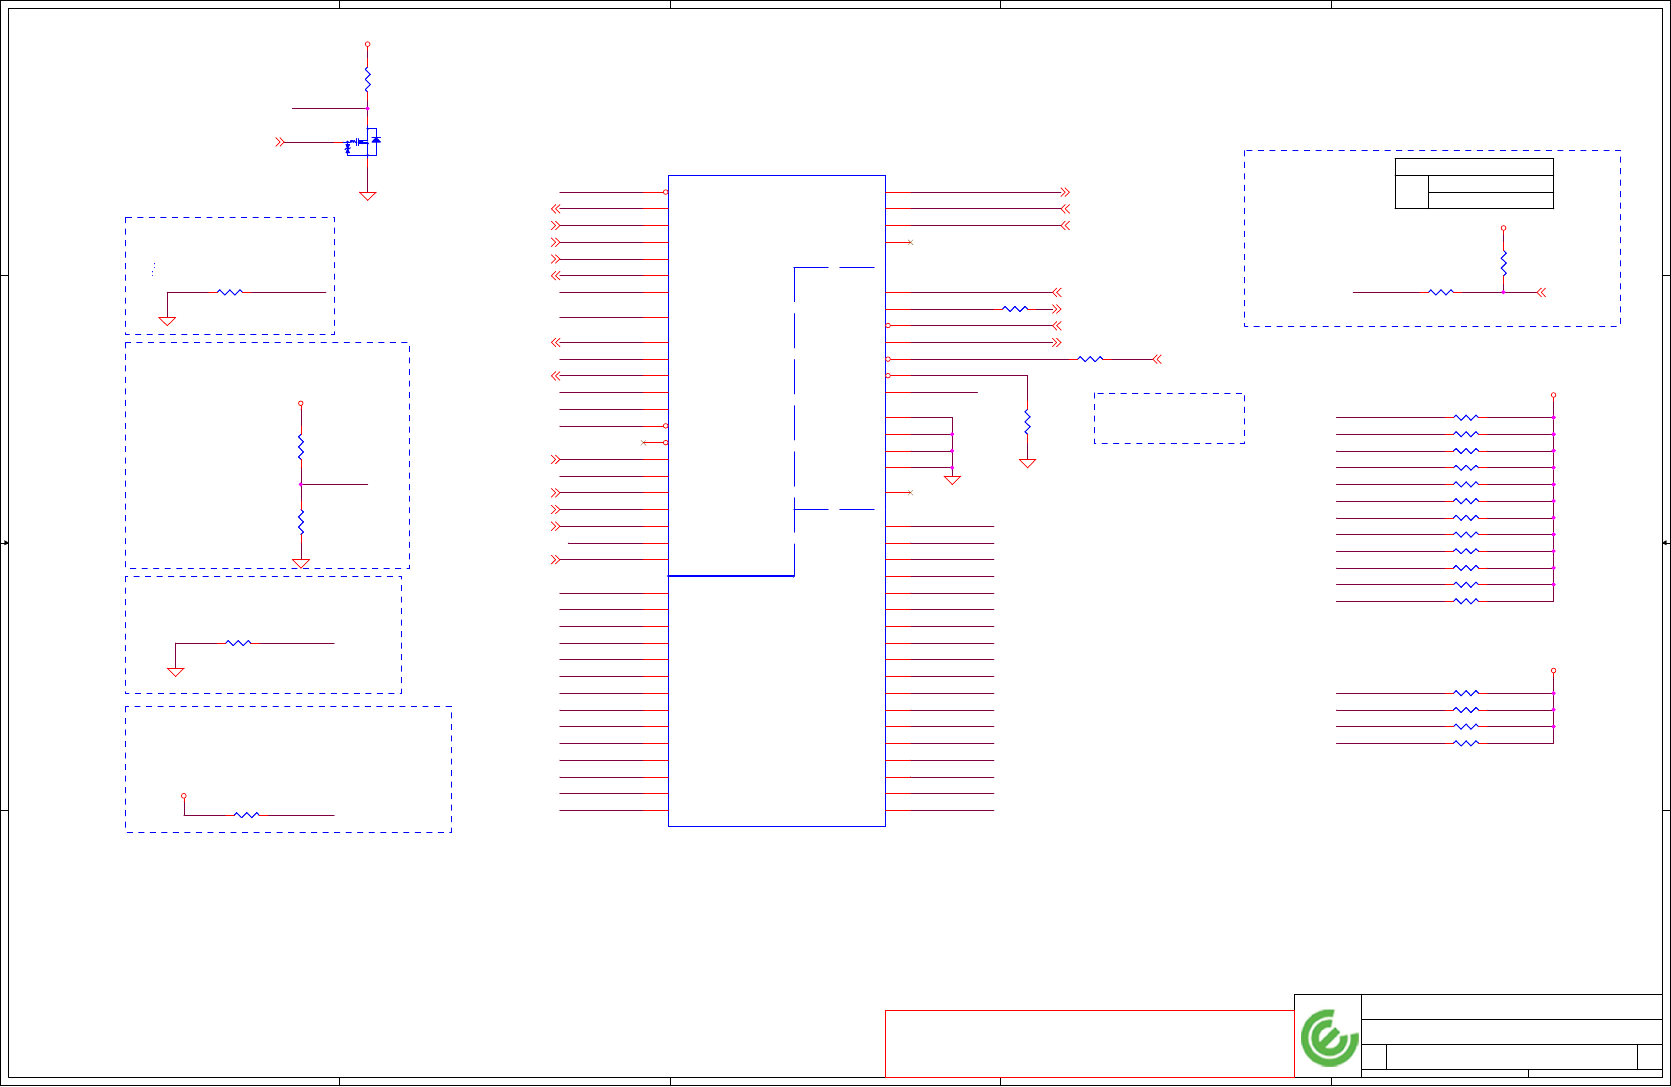Select the ground symbol below the MOSFET transistor

click(x=368, y=196)
